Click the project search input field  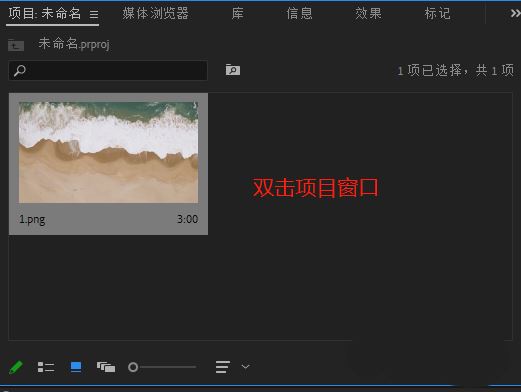(108, 70)
